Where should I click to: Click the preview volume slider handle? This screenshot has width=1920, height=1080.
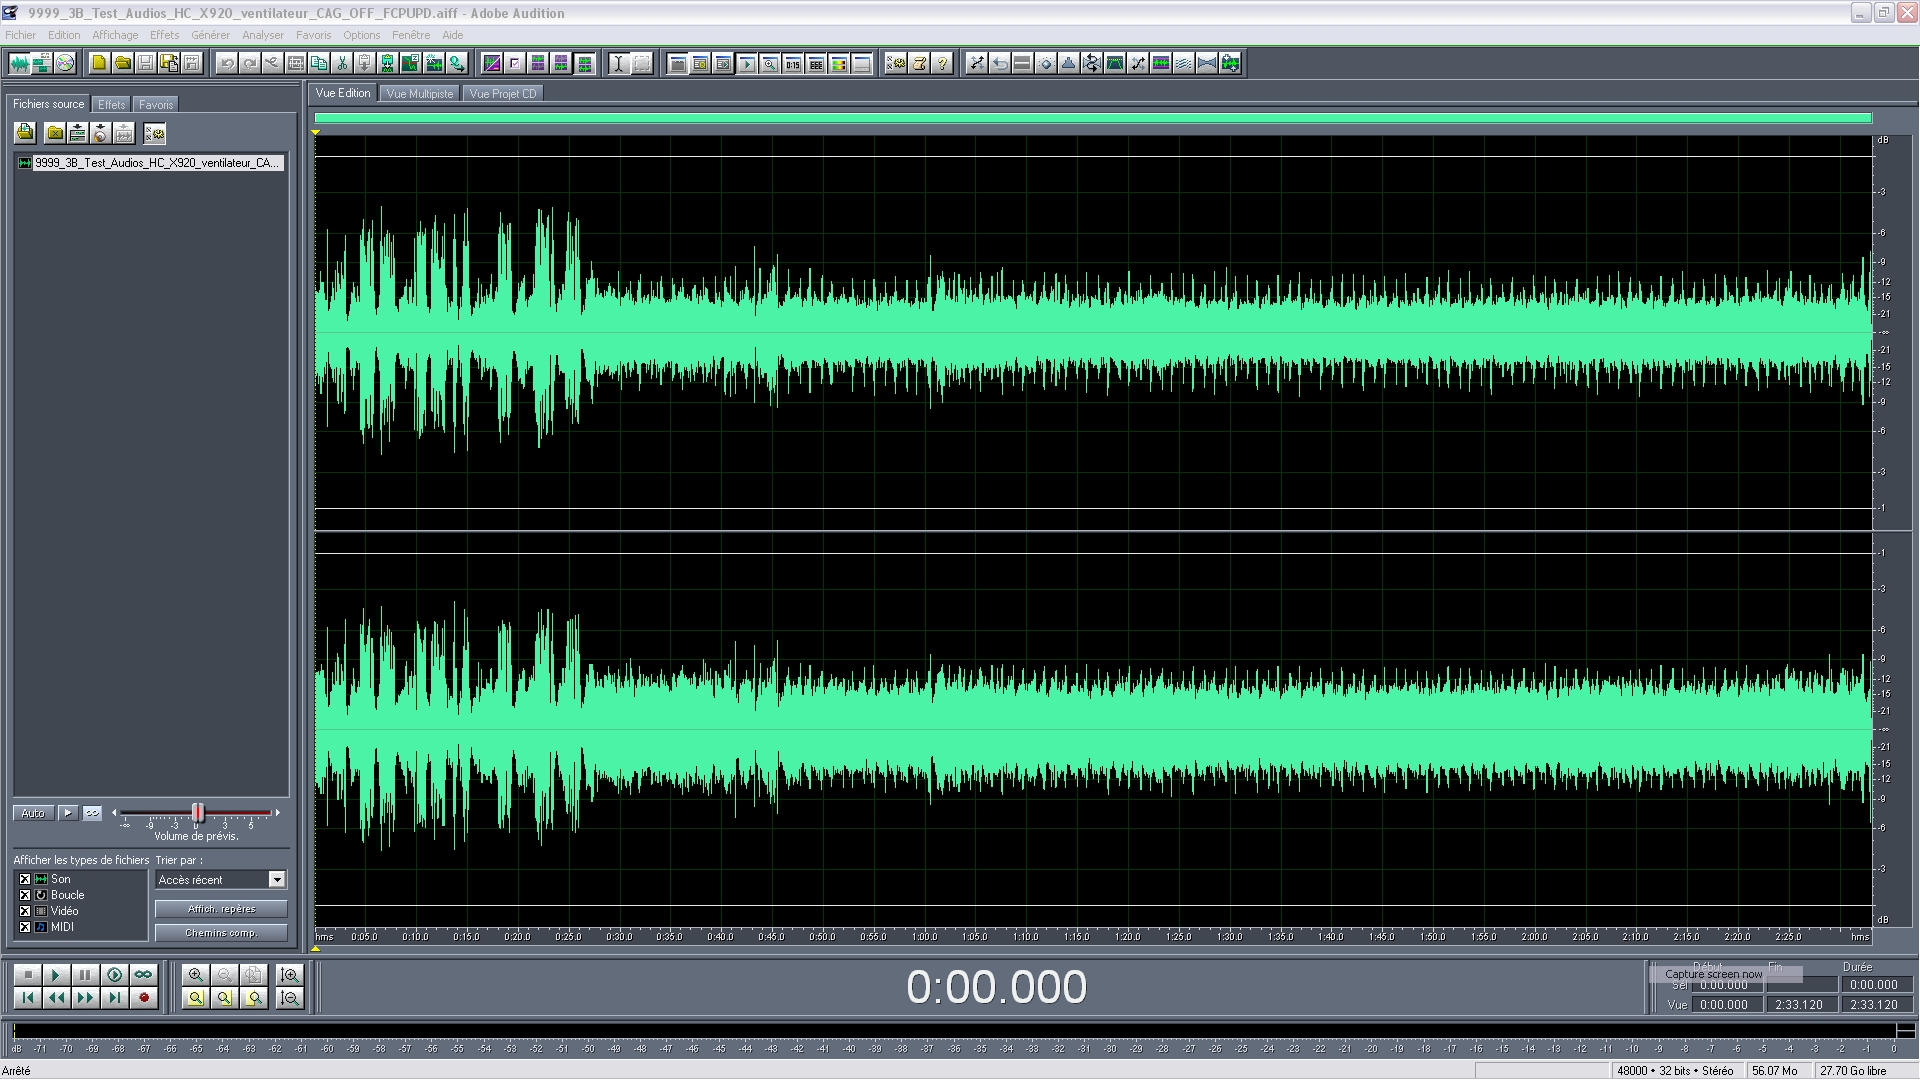coord(198,813)
